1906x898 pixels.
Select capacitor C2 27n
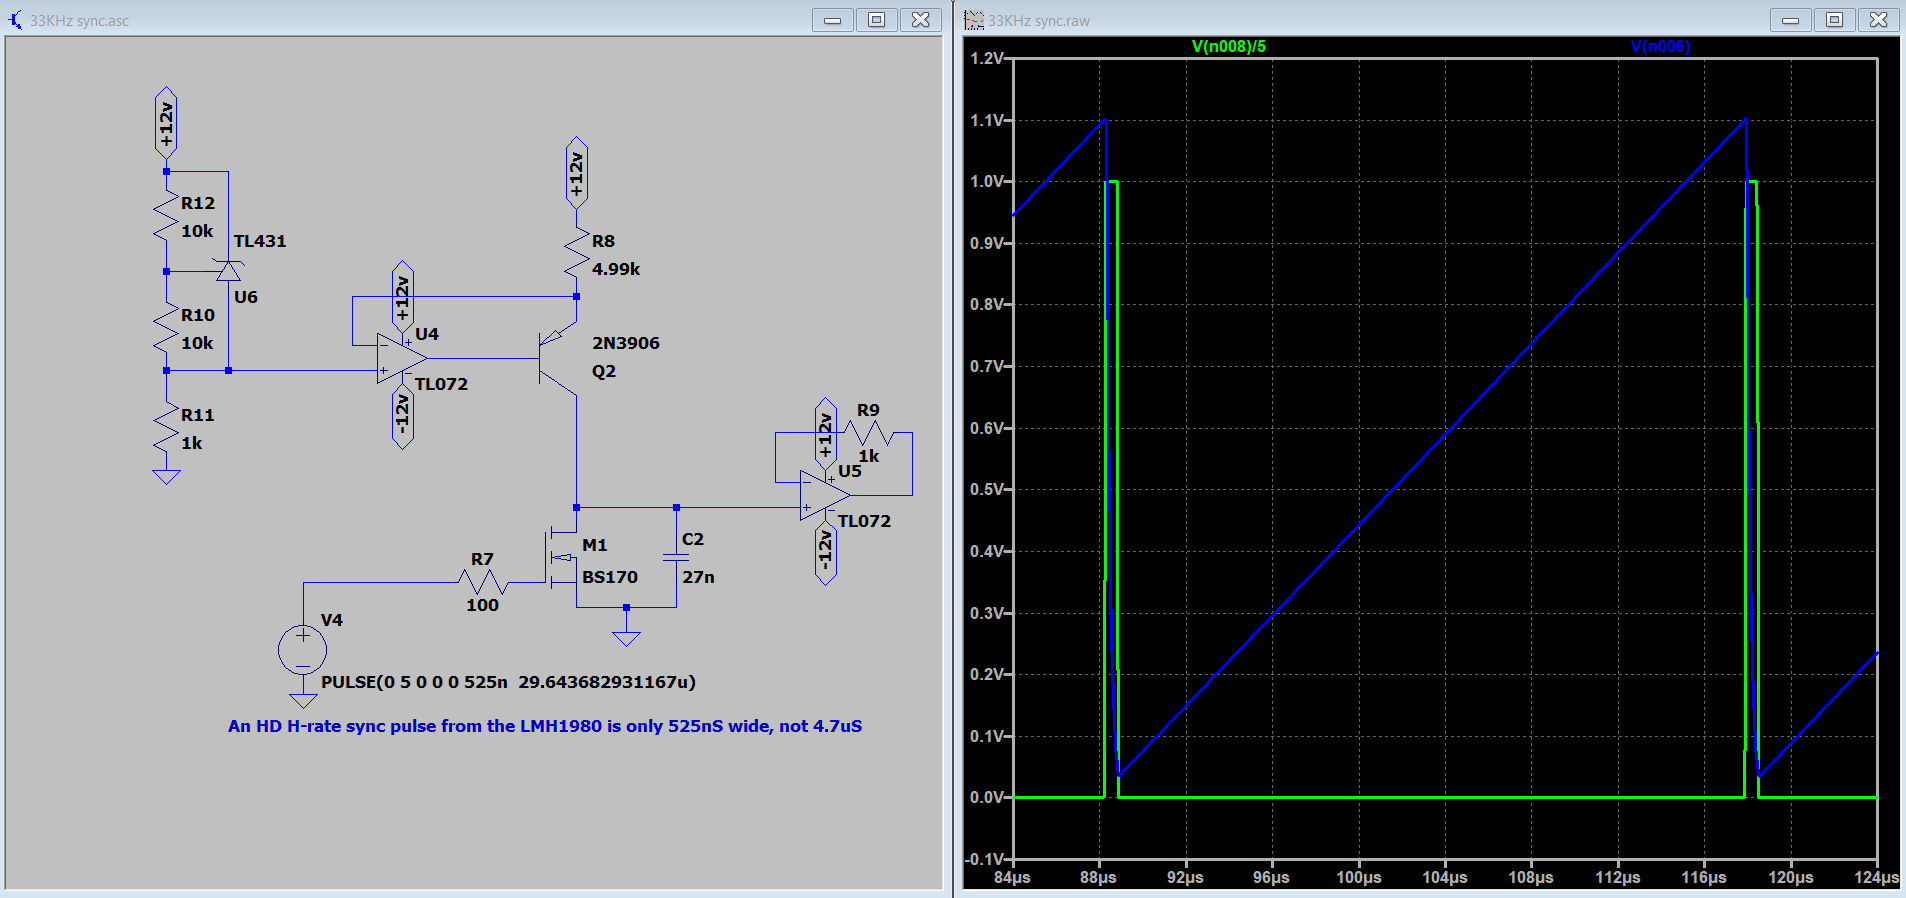coord(676,557)
